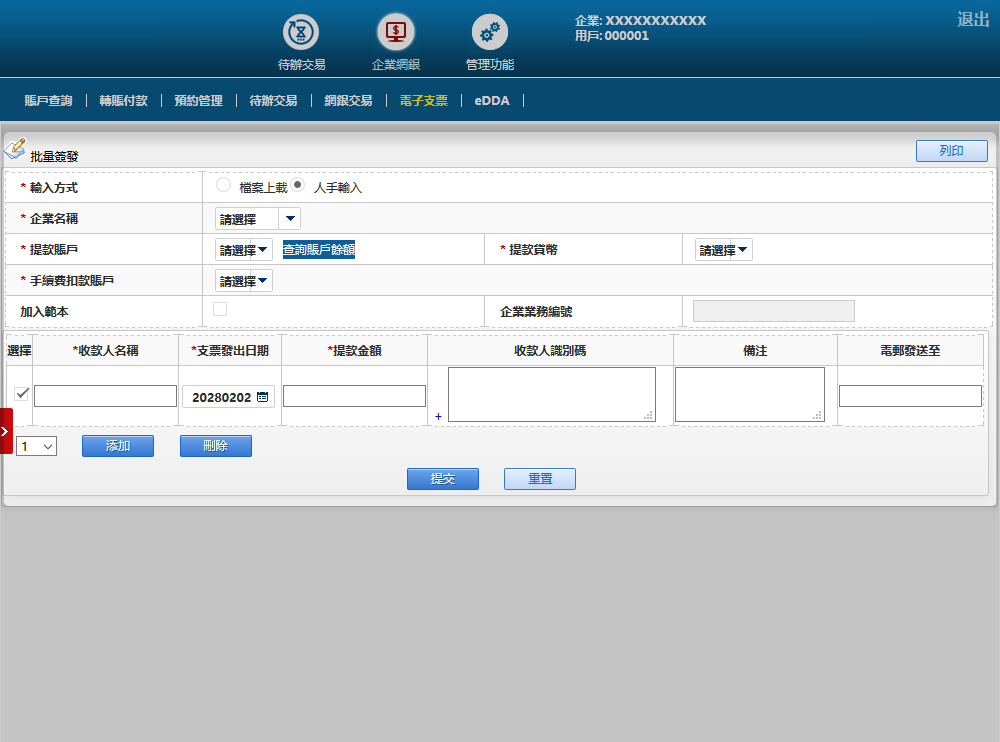The width and height of the screenshot is (1000, 742).
Task: Click the 查詢賬戶餘額 link
Action: pyautogui.click(x=318, y=250)
